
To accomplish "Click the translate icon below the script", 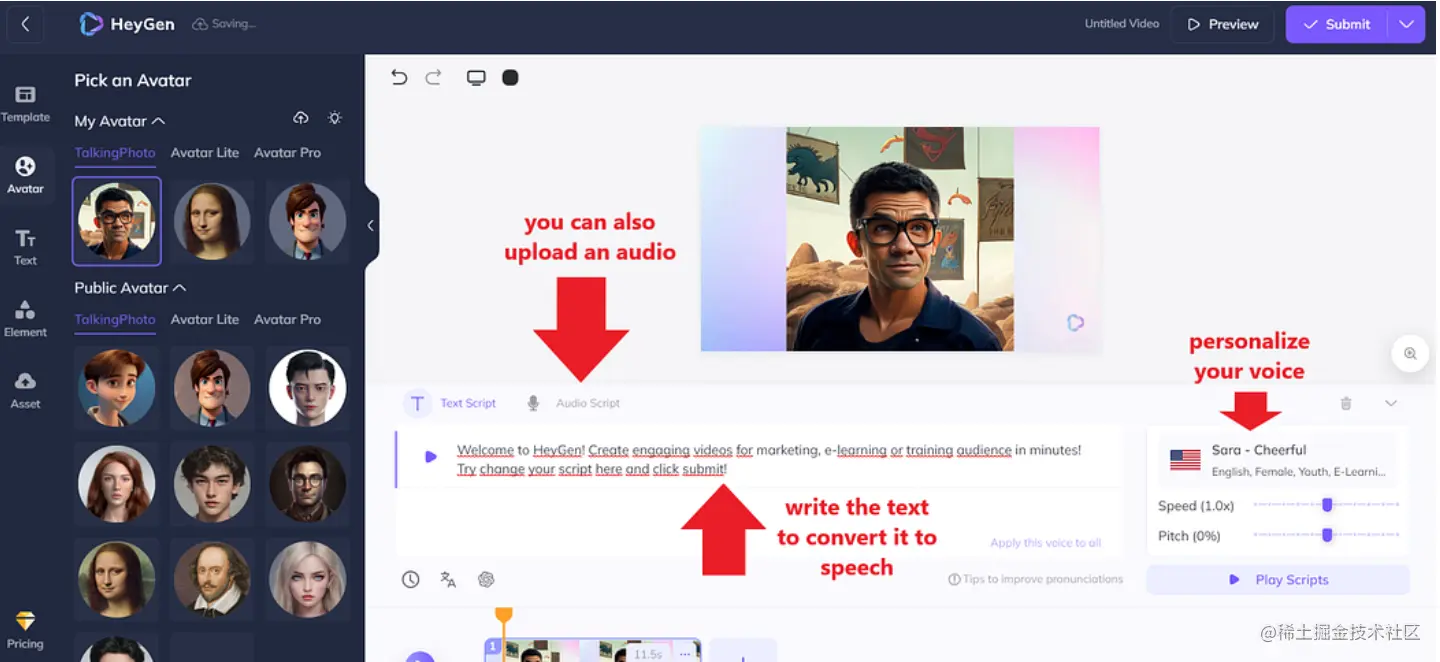I will [x=448, y=579].
